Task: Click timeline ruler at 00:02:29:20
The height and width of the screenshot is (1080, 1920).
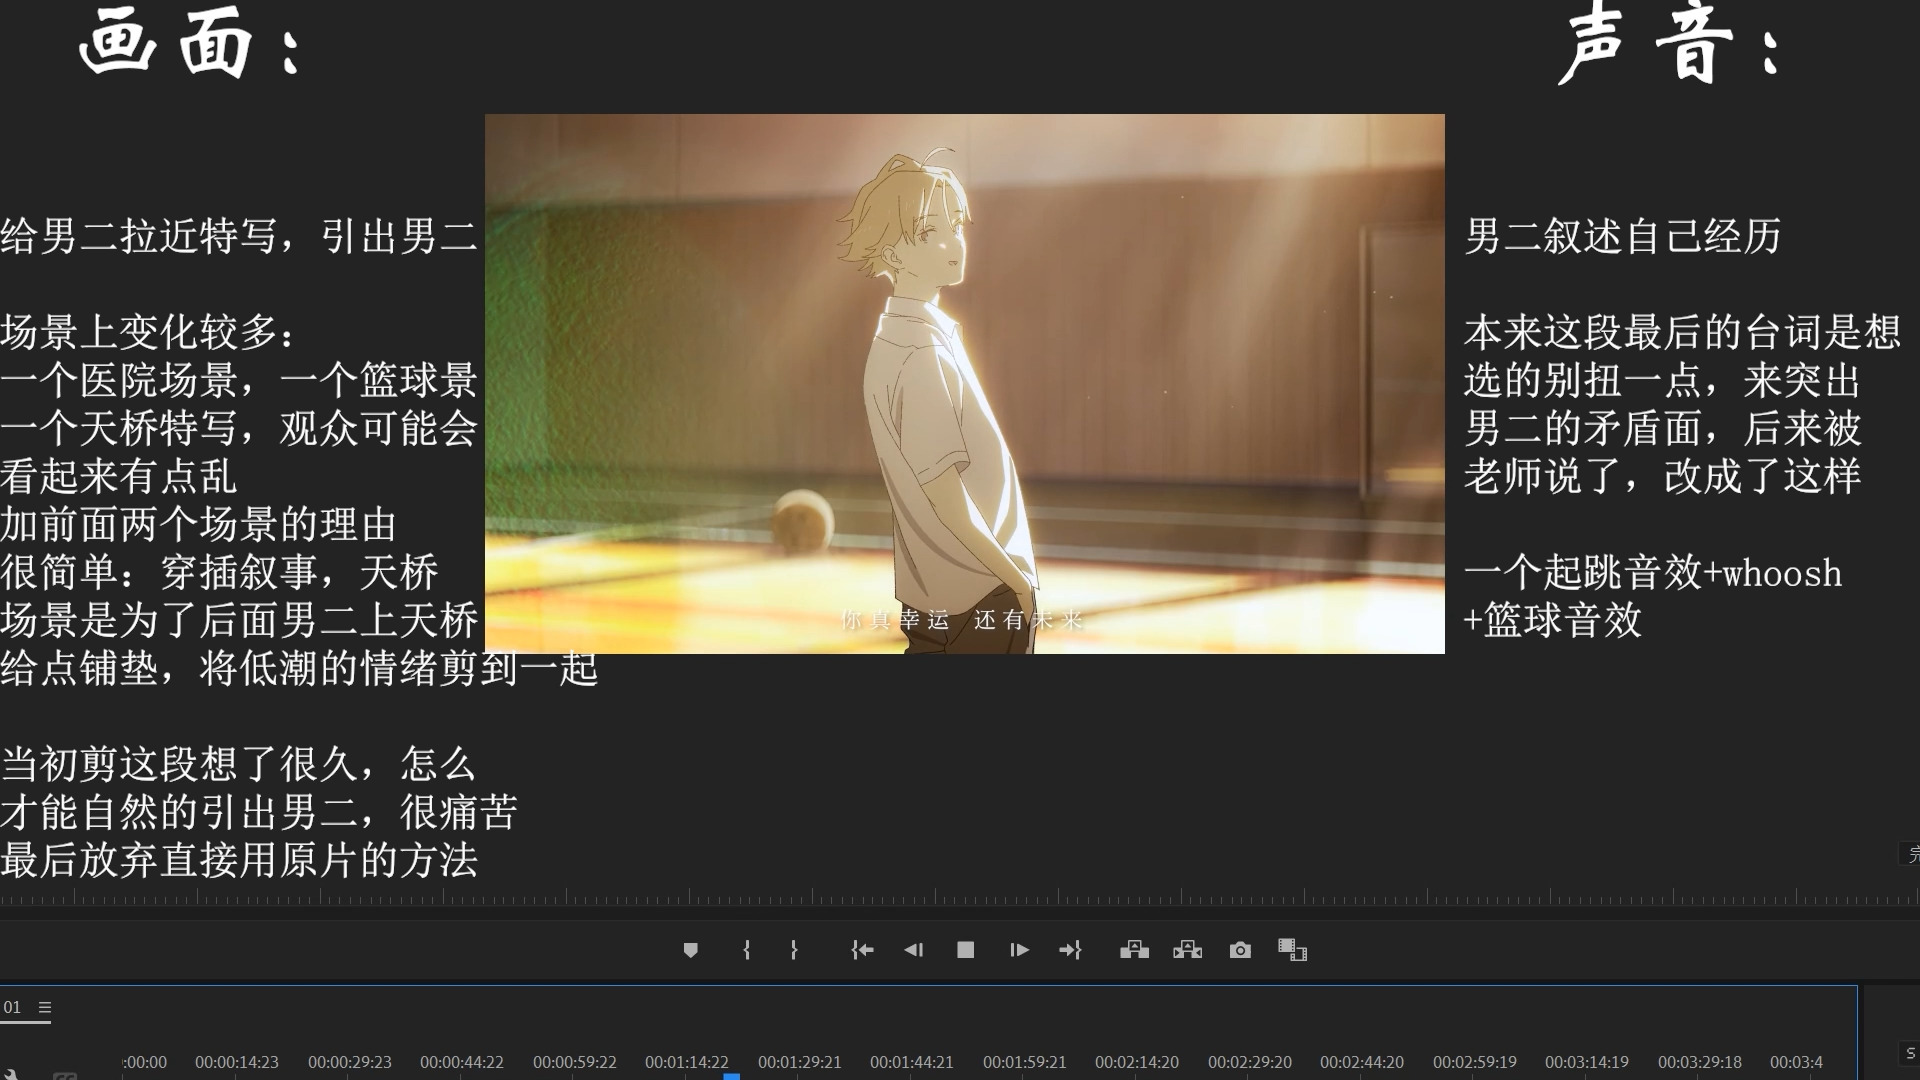Action: click(1250, 1062)
